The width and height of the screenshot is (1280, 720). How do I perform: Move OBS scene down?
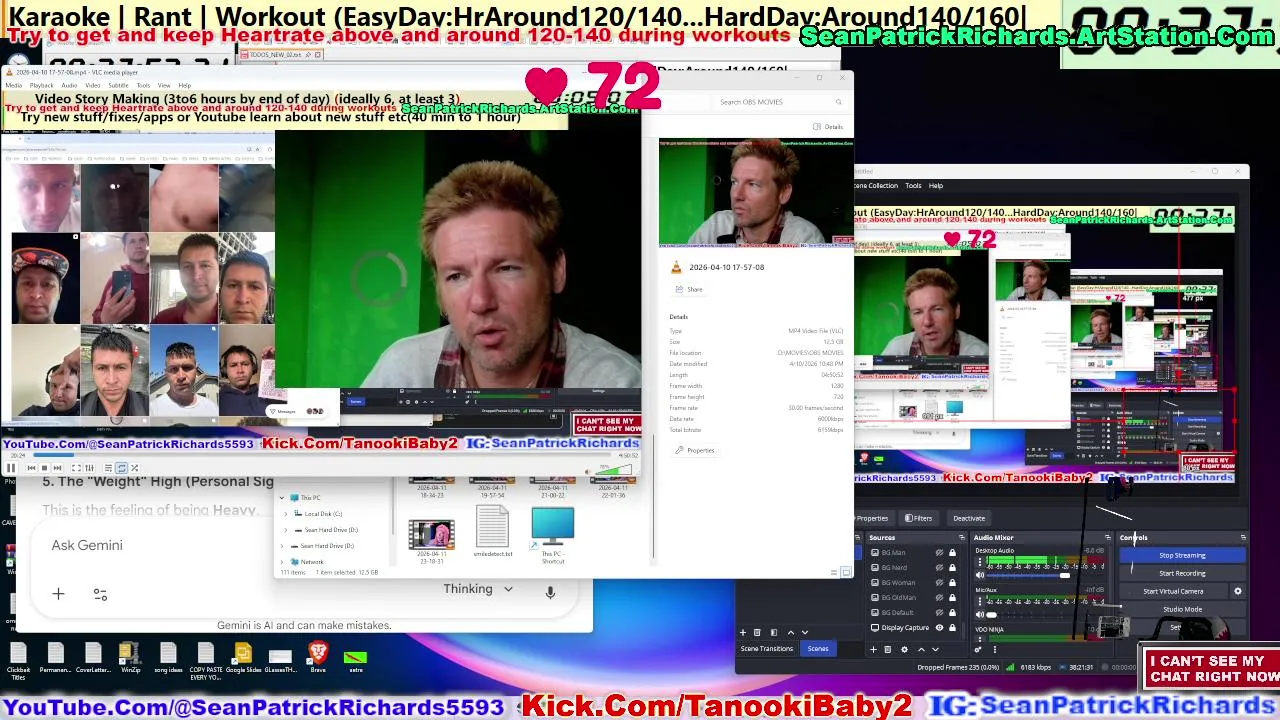[x=805, y=632]
